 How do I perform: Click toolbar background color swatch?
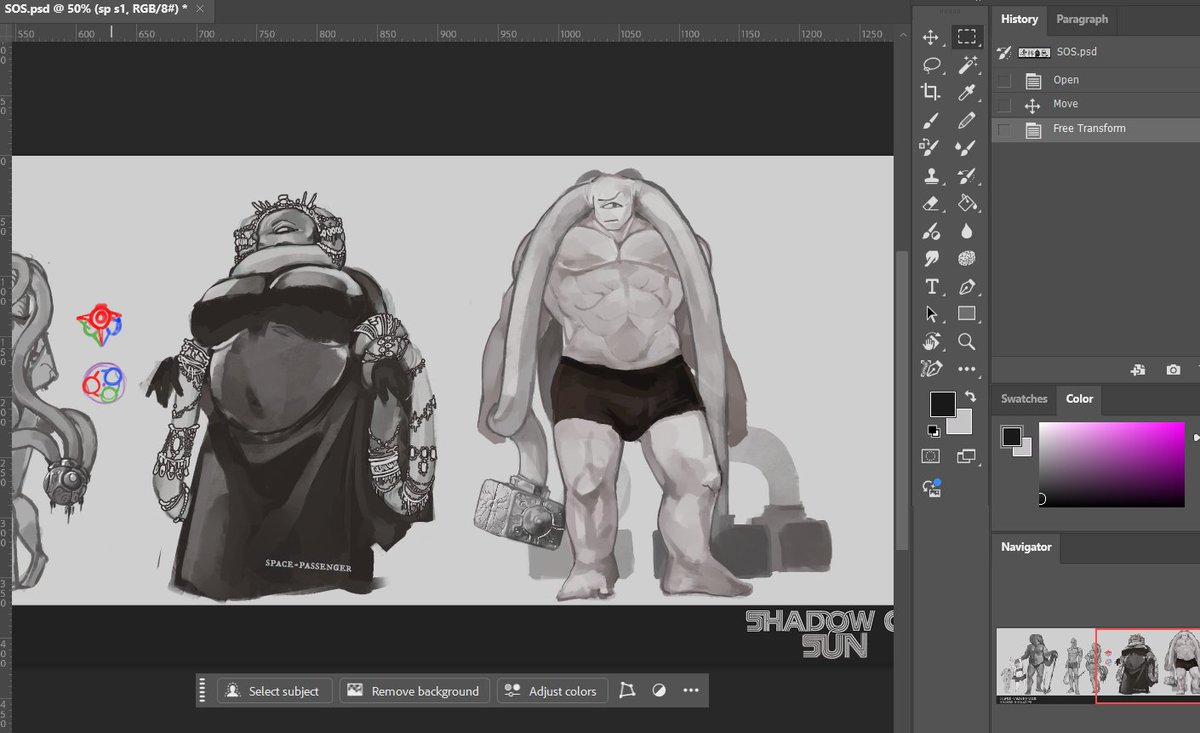962,424
